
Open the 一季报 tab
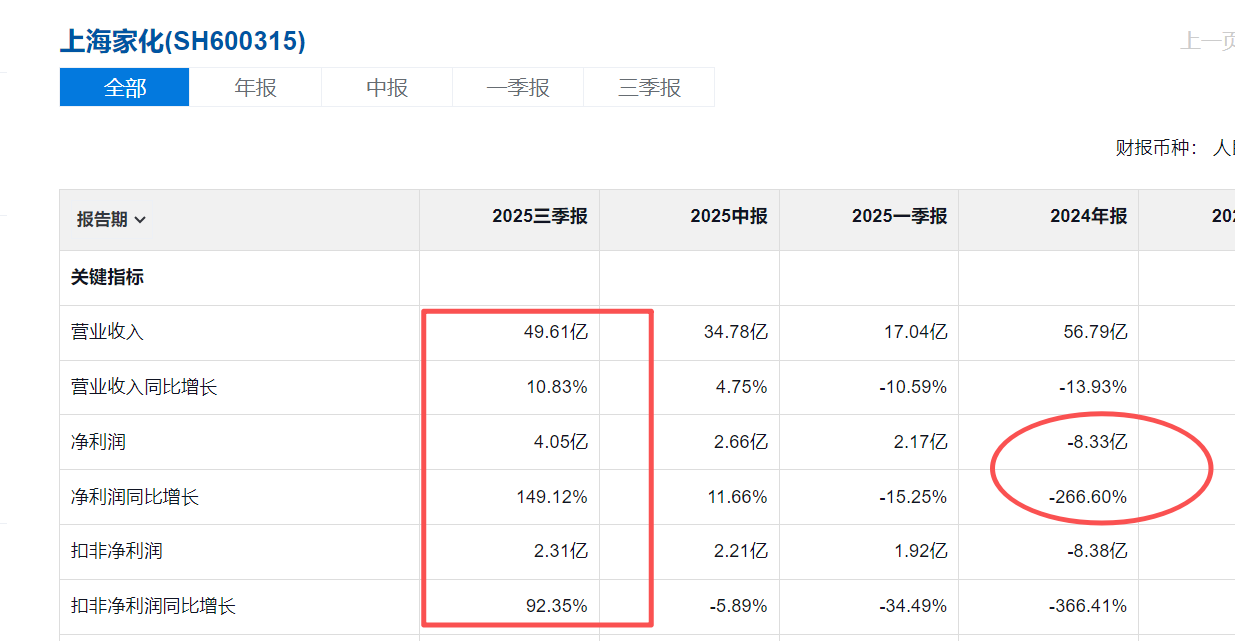518,88
